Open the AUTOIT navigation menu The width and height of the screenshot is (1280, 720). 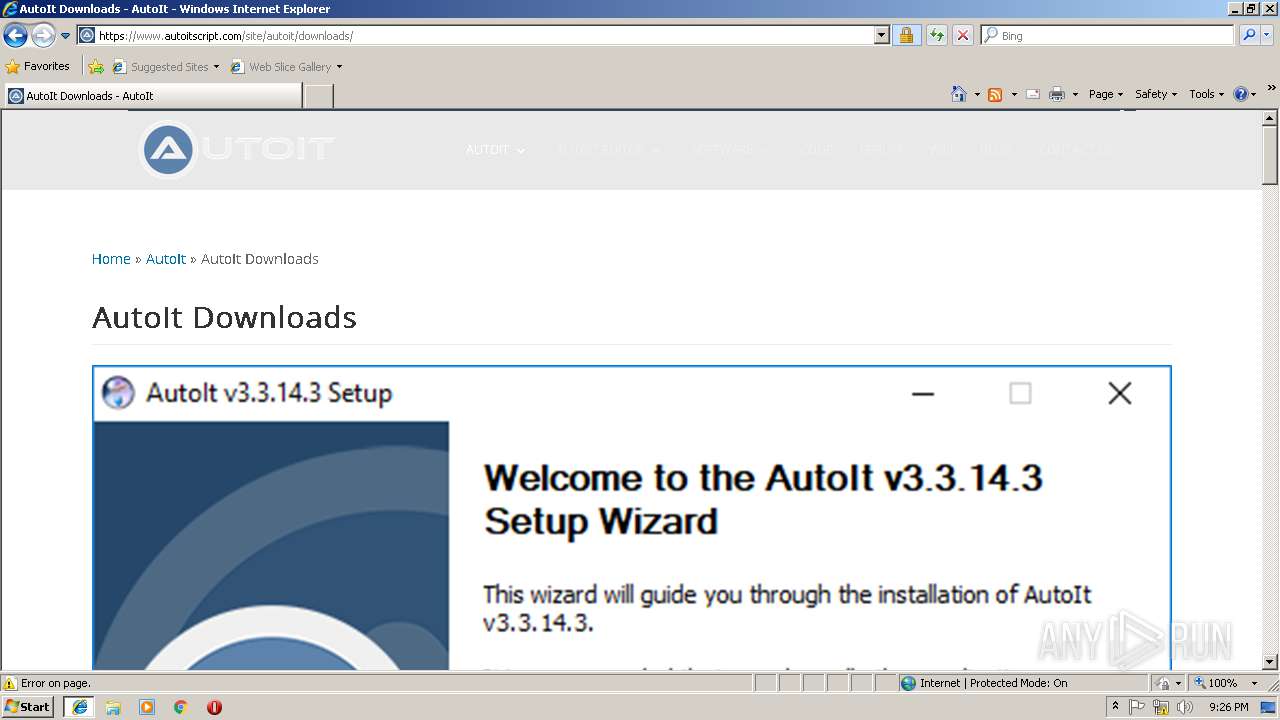point(495,150)
